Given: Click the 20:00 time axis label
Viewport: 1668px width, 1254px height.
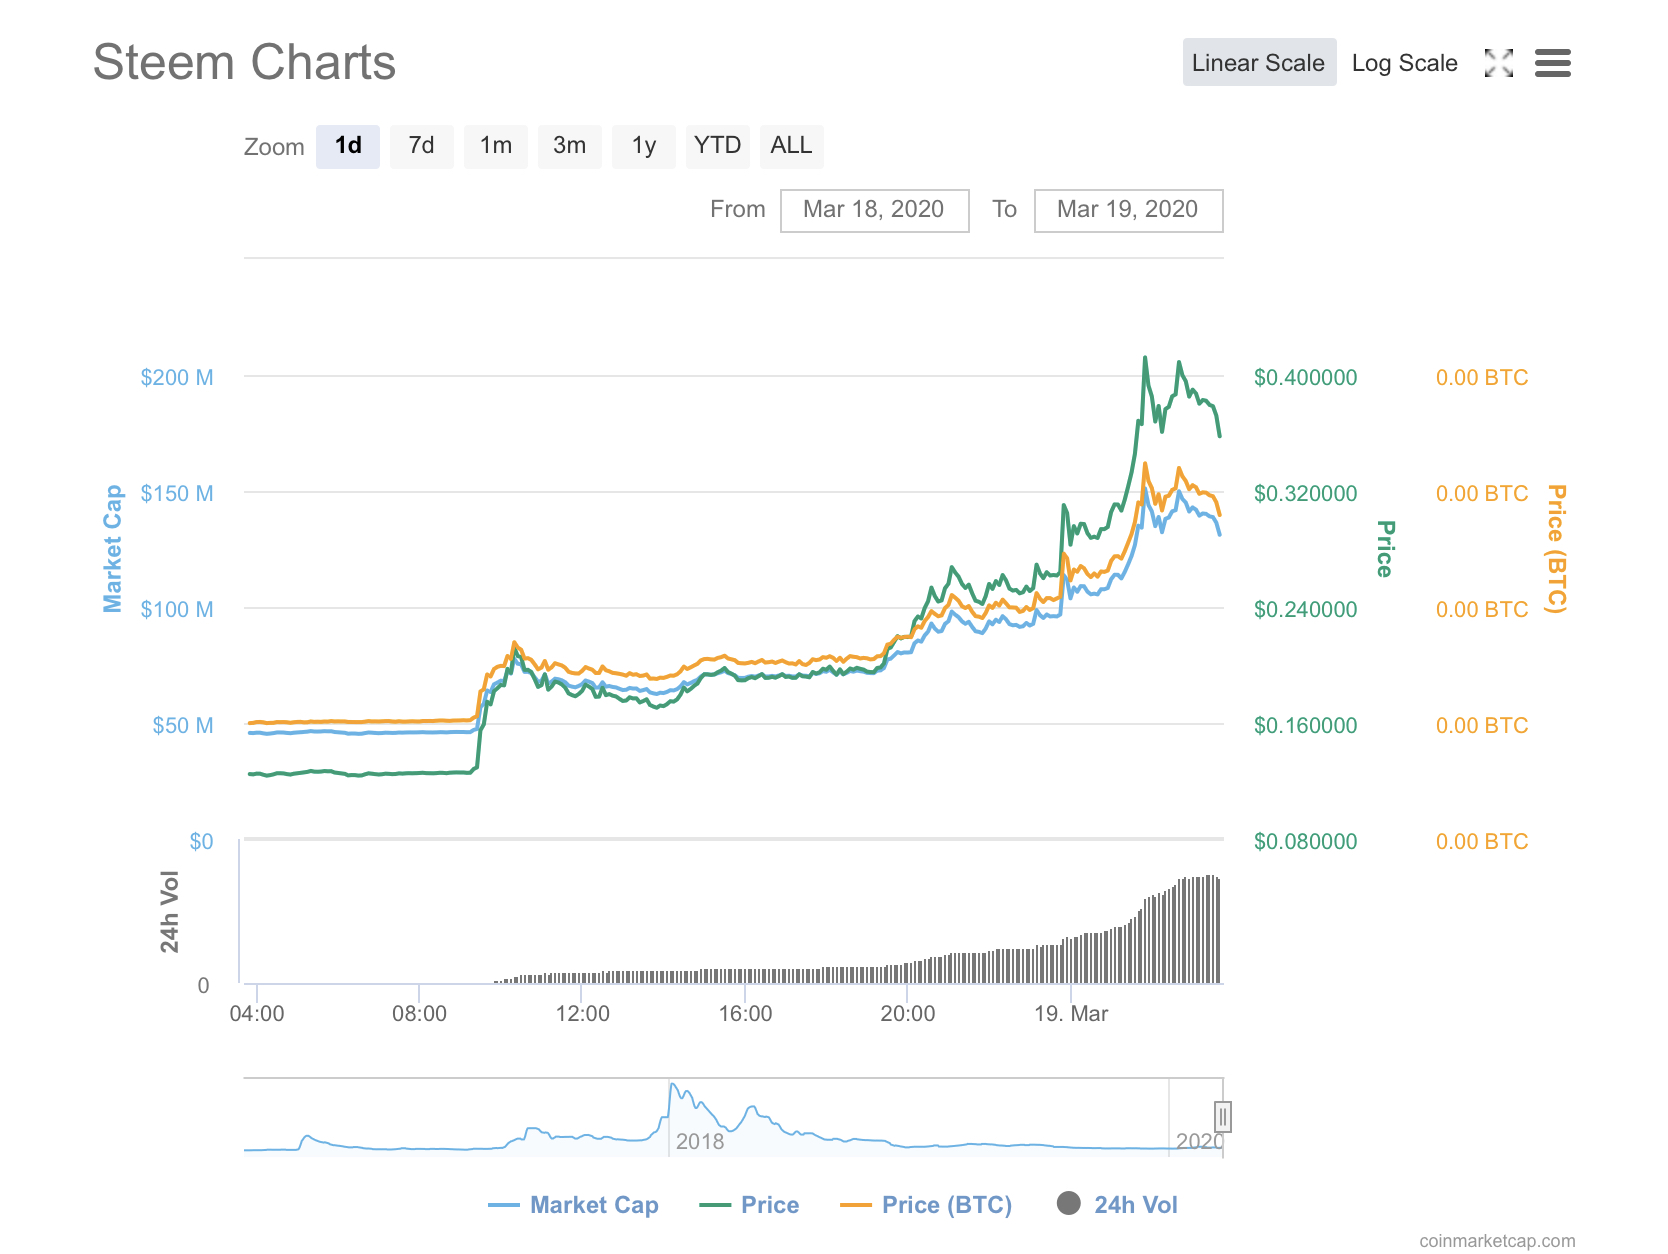Looking at the screenshot, I should pyautogui.click(x=908, y=1014).
